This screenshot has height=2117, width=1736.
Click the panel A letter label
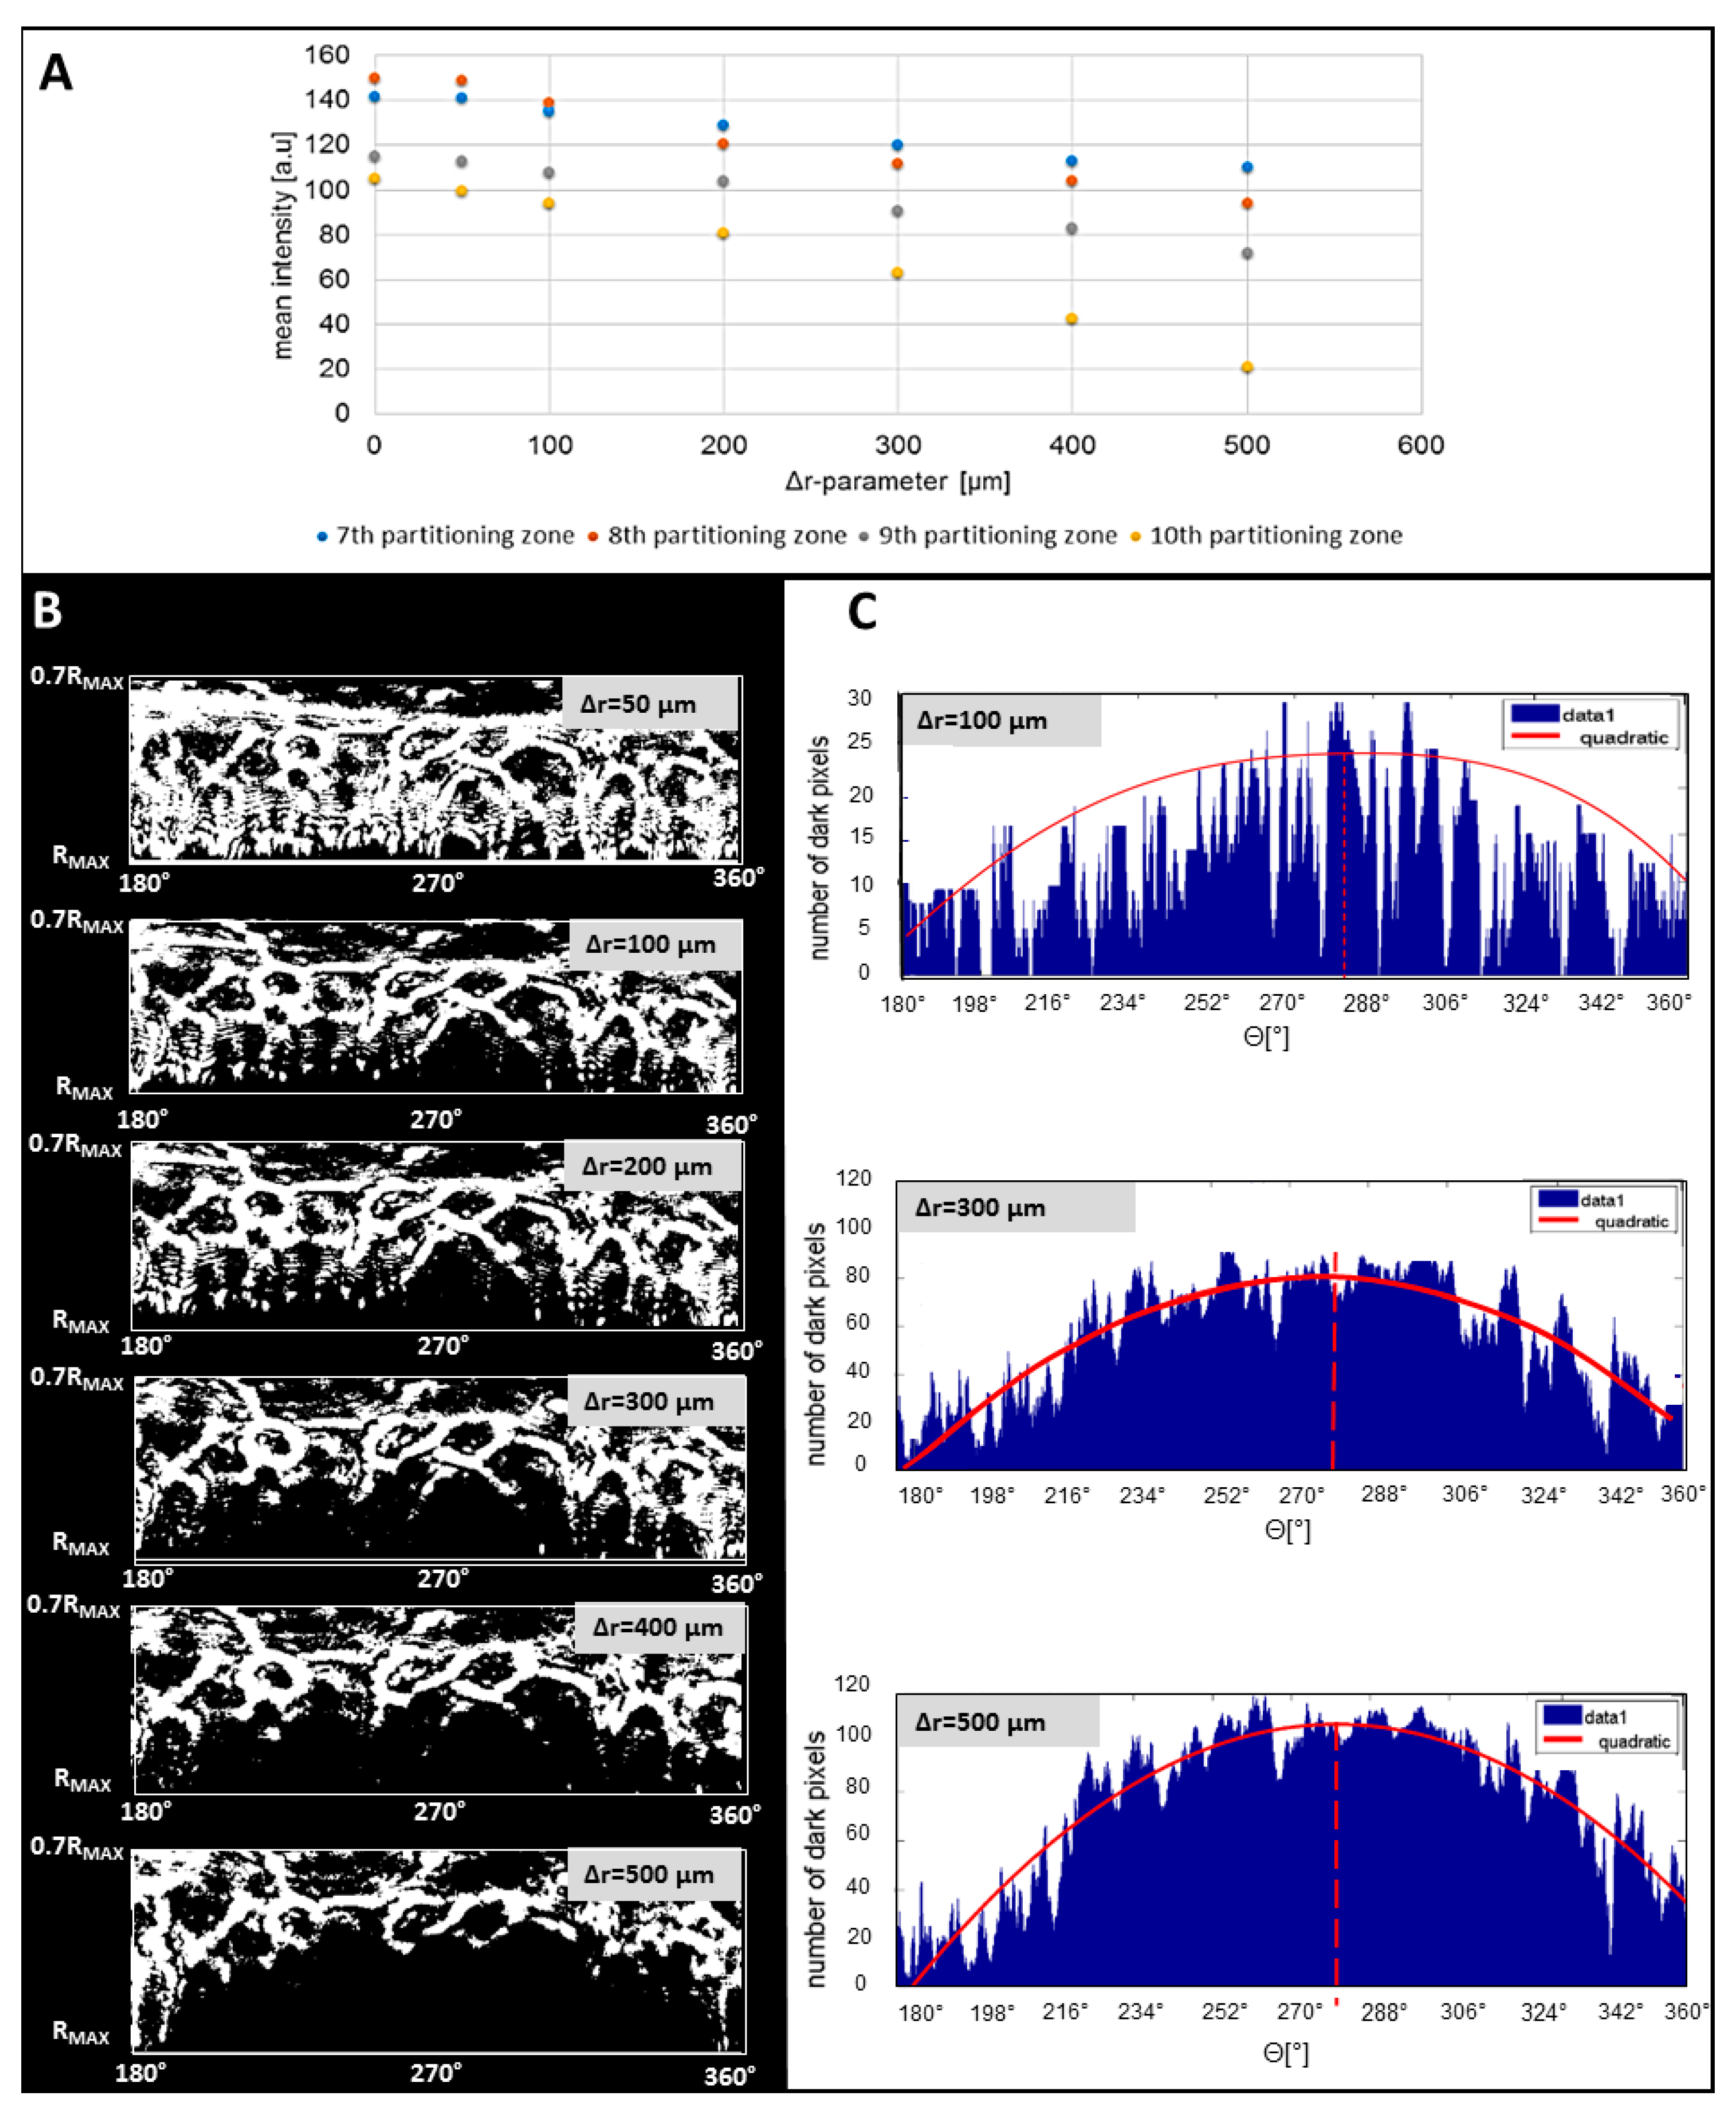click(x=56, y=73)
